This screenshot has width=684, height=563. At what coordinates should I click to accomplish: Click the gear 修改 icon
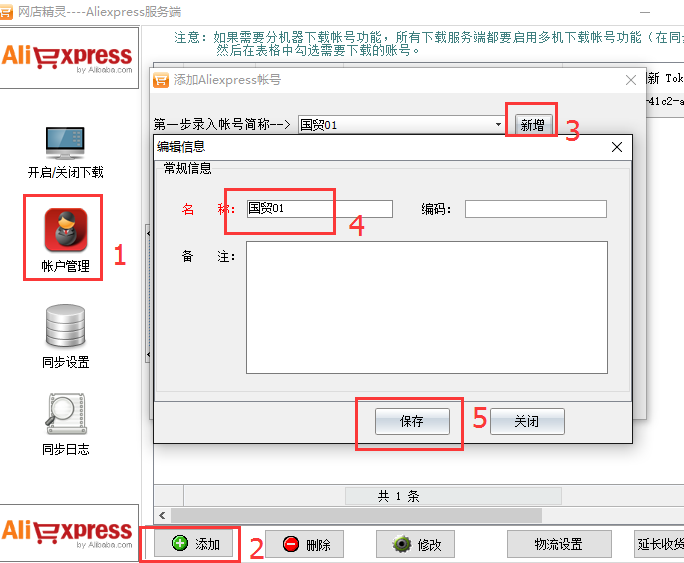point(402,544)
